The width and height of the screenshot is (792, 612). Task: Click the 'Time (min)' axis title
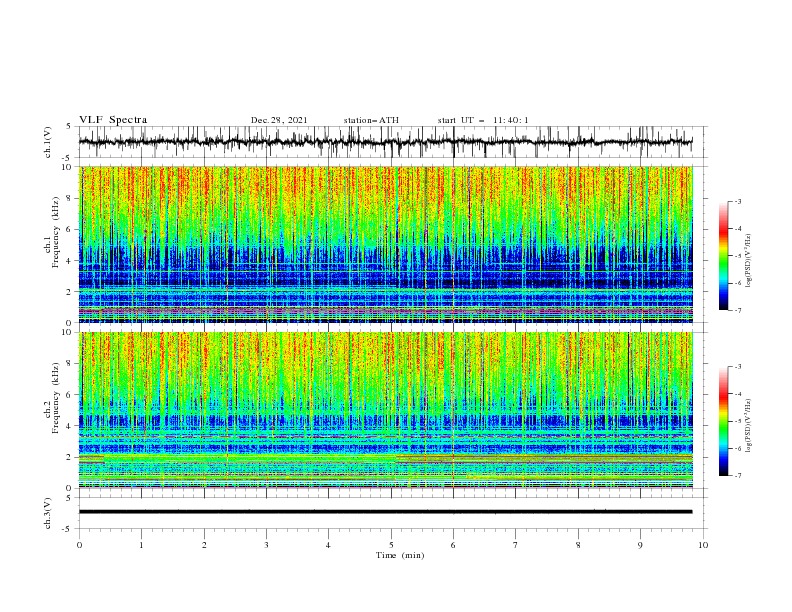coord(400,555)
